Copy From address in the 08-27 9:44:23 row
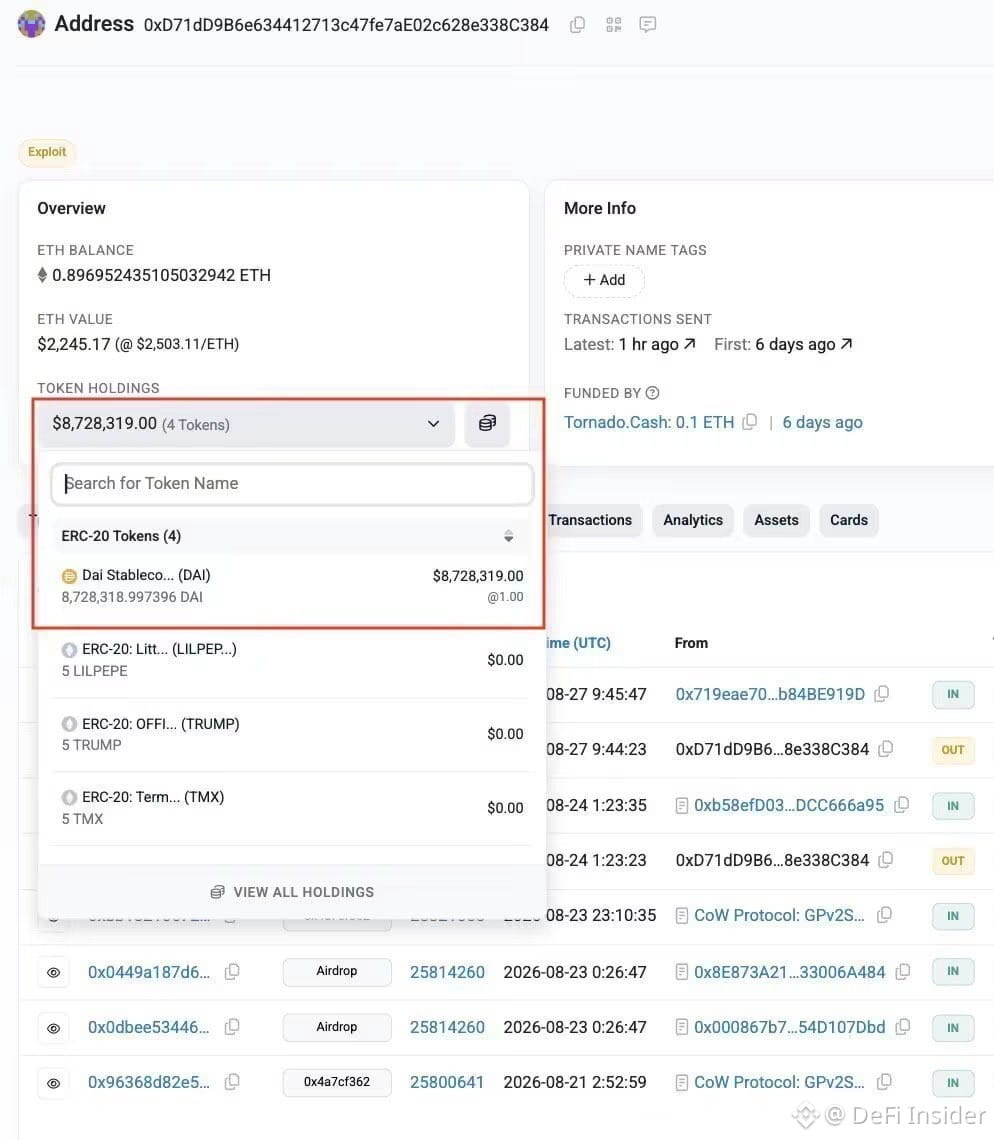The width and height of the screenshot is (994, 1140). (886, 749)
